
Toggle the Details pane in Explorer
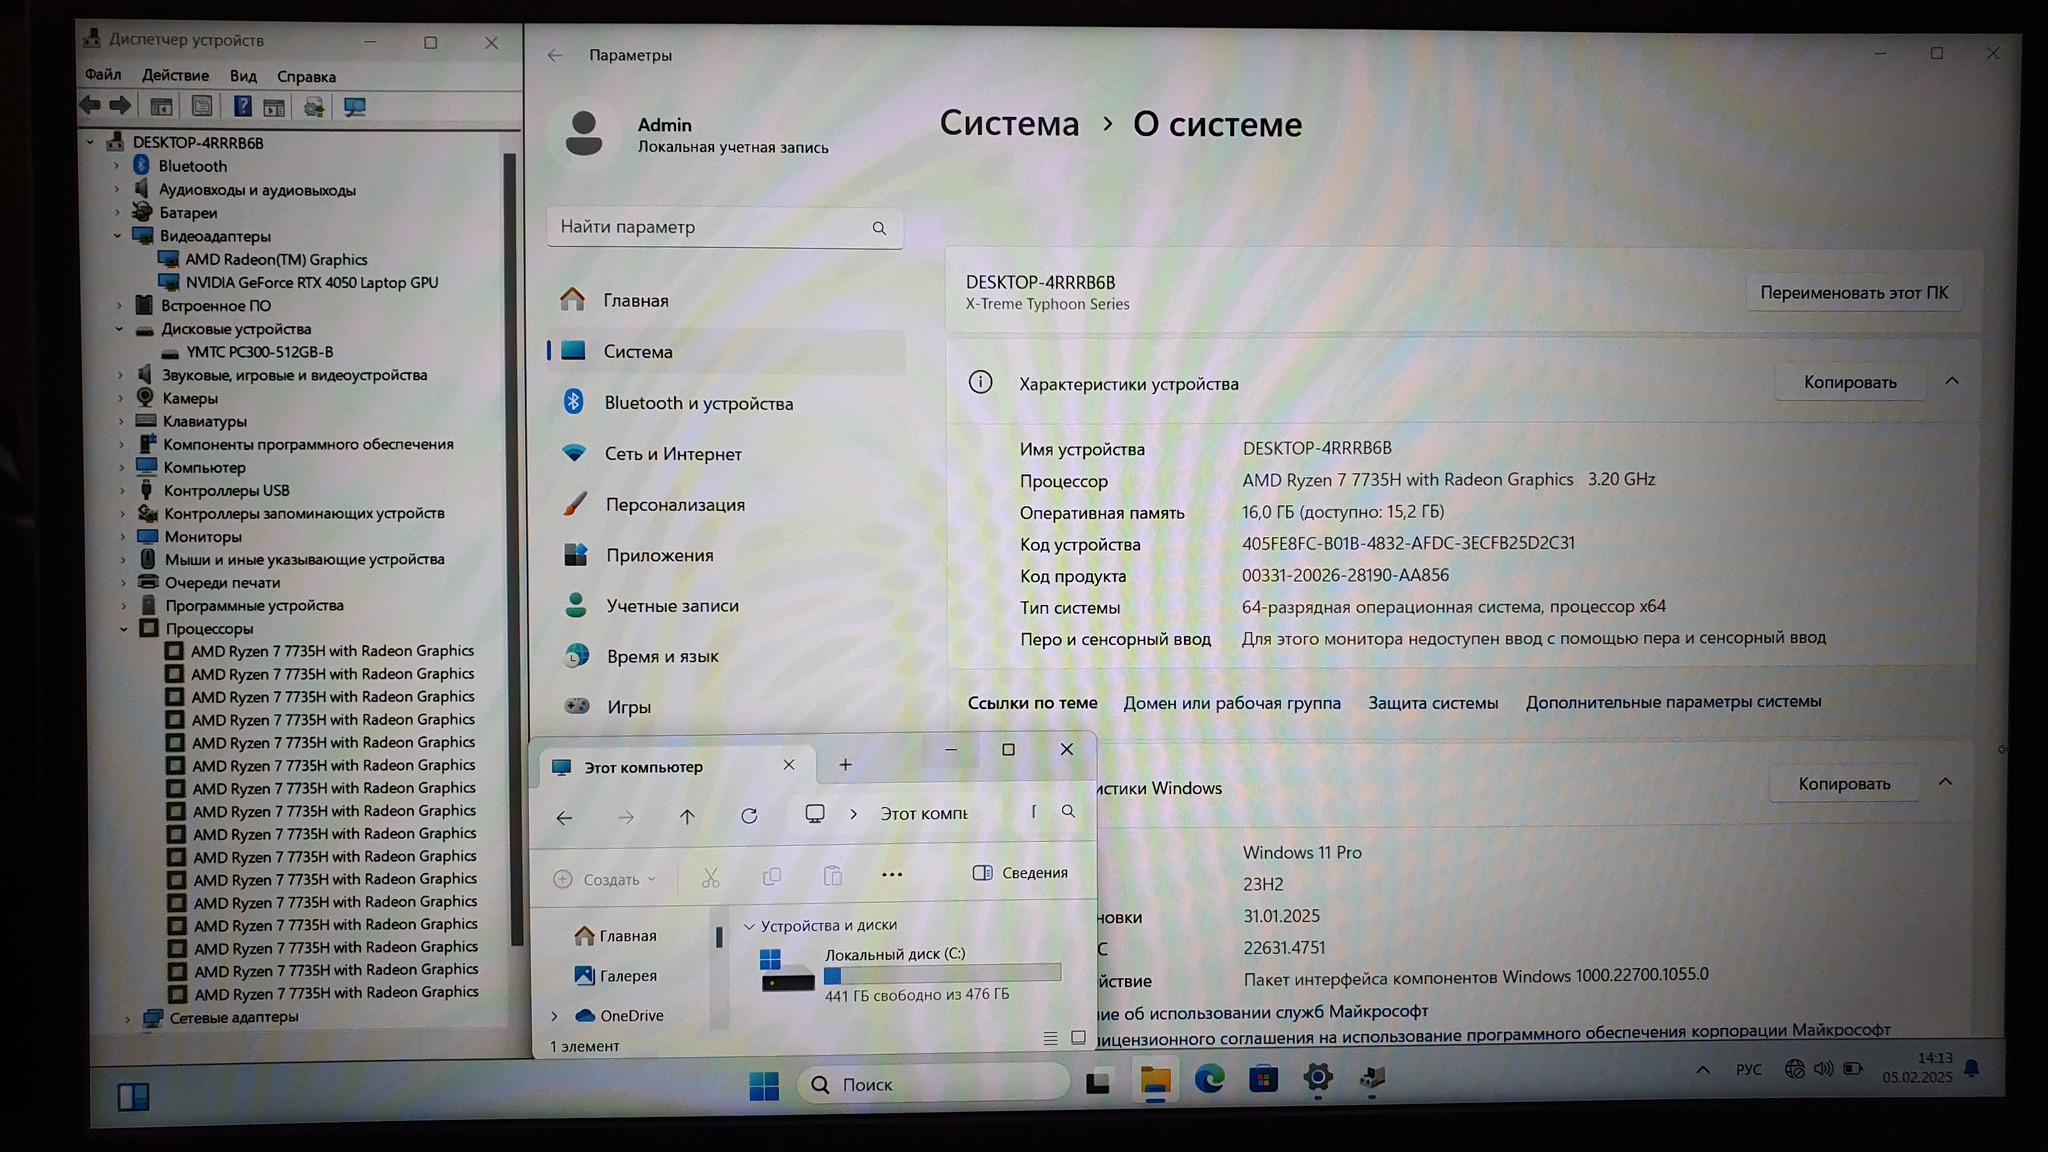(x=1020, y=873)
